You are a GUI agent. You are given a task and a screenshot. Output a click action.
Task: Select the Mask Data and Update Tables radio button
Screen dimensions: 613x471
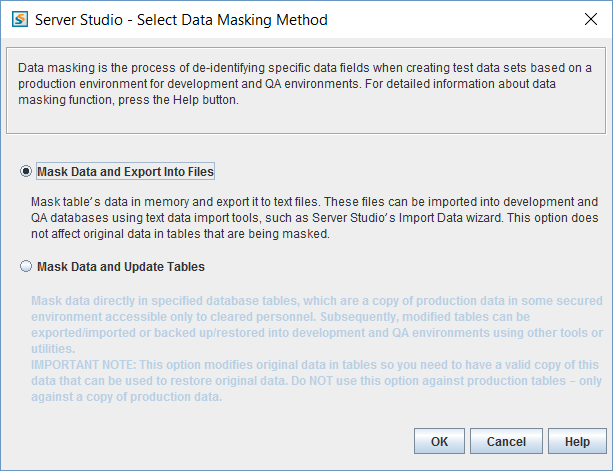tap(26, 267)
